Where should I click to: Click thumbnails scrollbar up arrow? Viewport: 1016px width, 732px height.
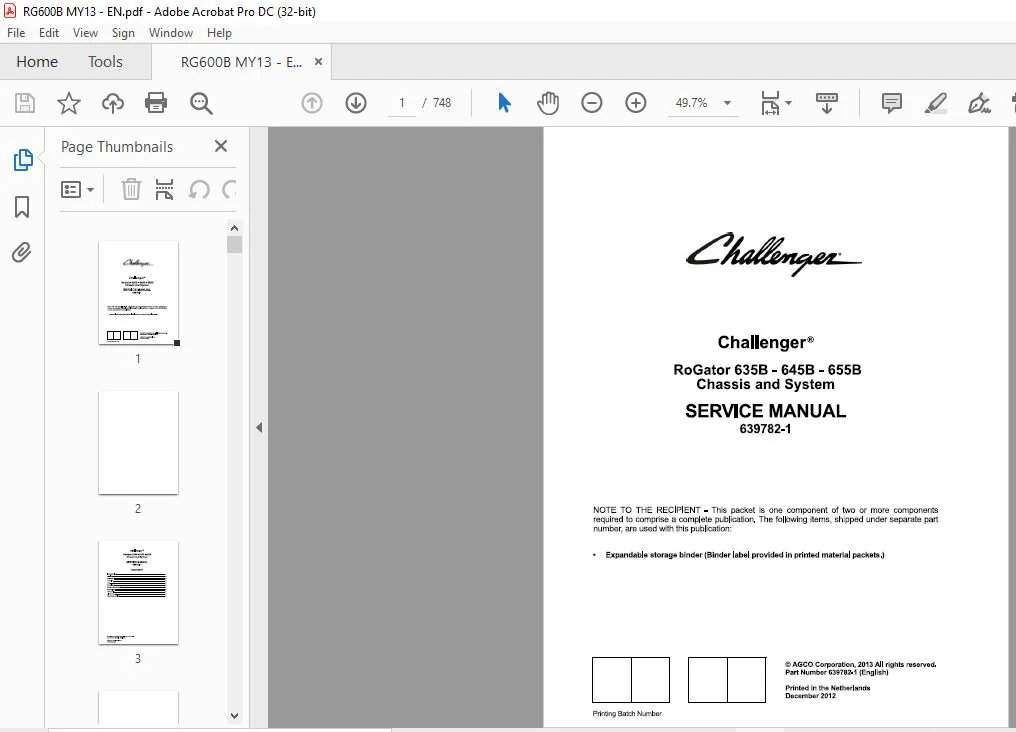[x=235, y=228]
